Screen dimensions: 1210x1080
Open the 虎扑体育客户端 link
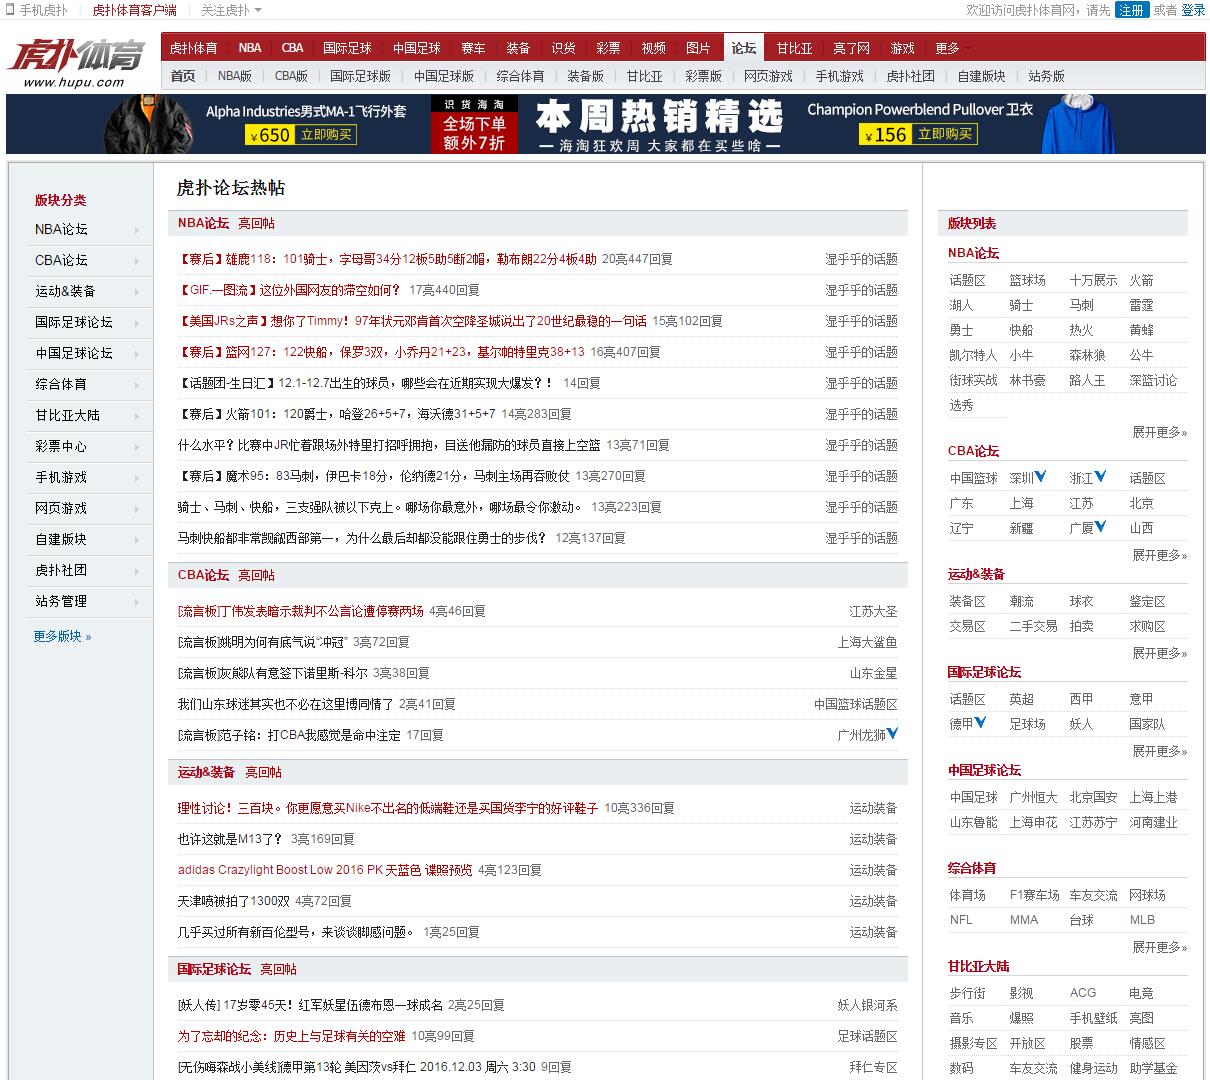pyautogui.click(x=134, y=10)
